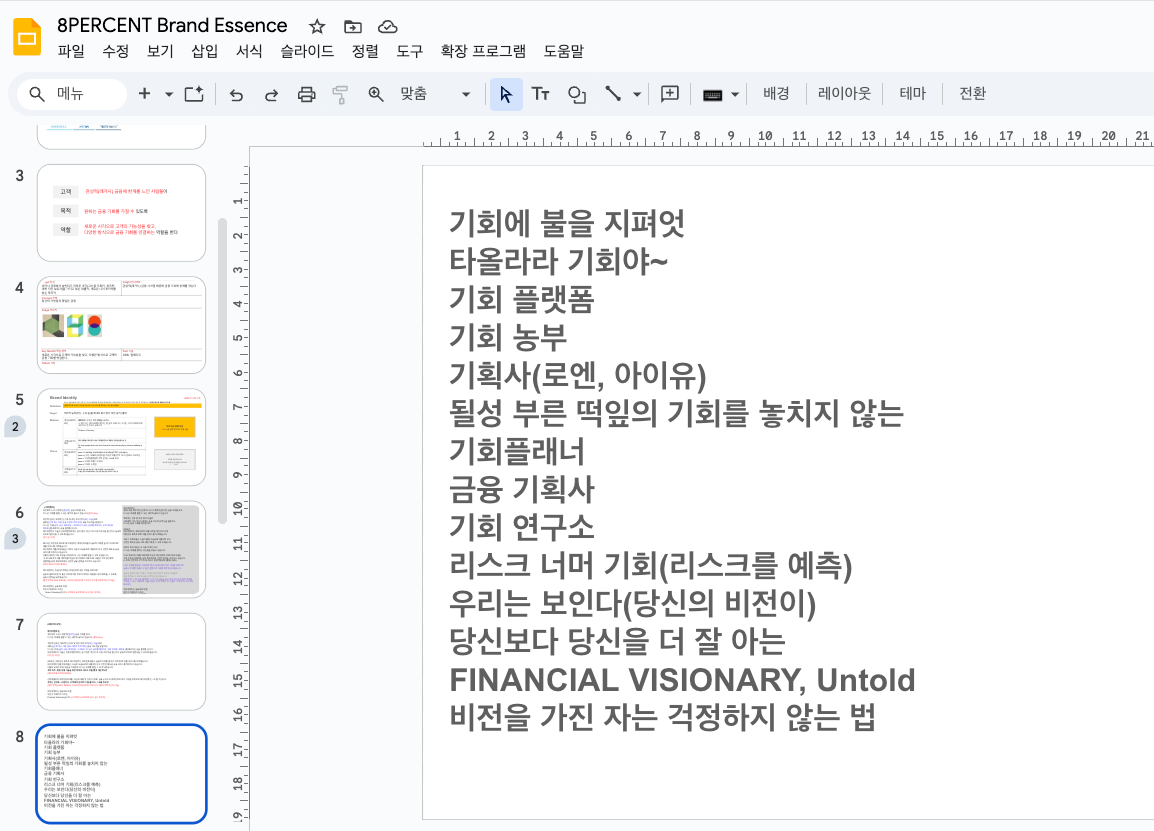Viewport: 1154px width, 831px height.
Task: Open the 맞춤 zoom level dropdown
Action: click(435, 94)
